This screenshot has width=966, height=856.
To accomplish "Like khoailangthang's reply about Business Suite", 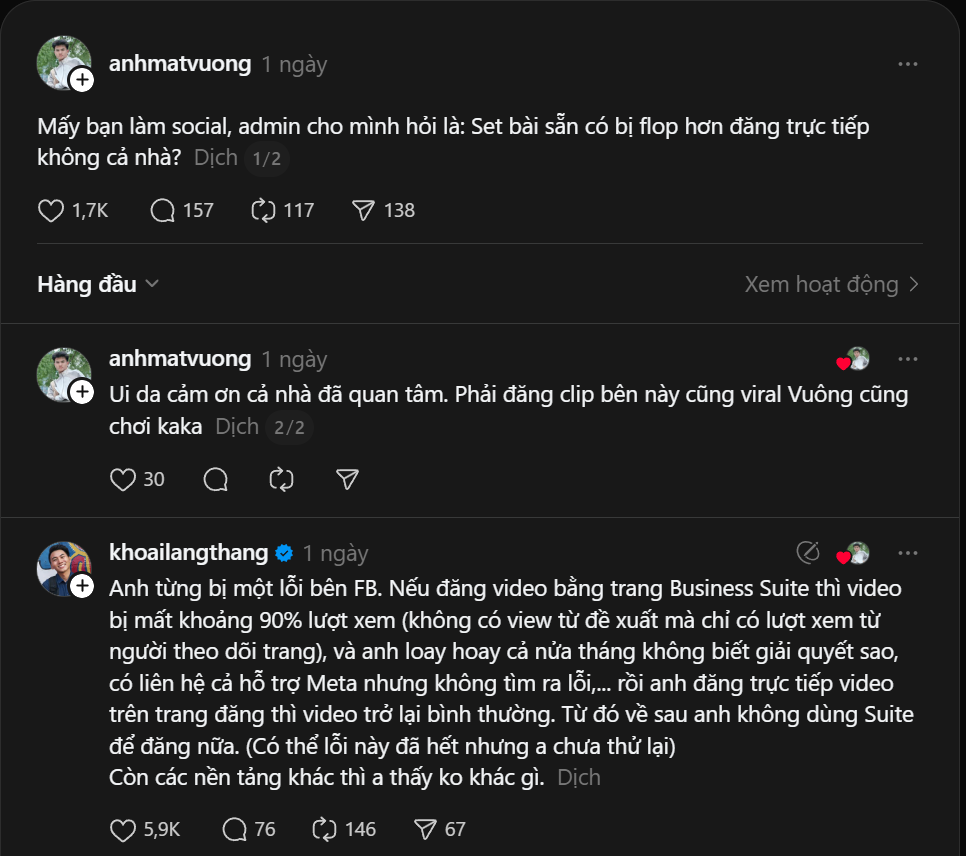I will click(x=122, y=828).
